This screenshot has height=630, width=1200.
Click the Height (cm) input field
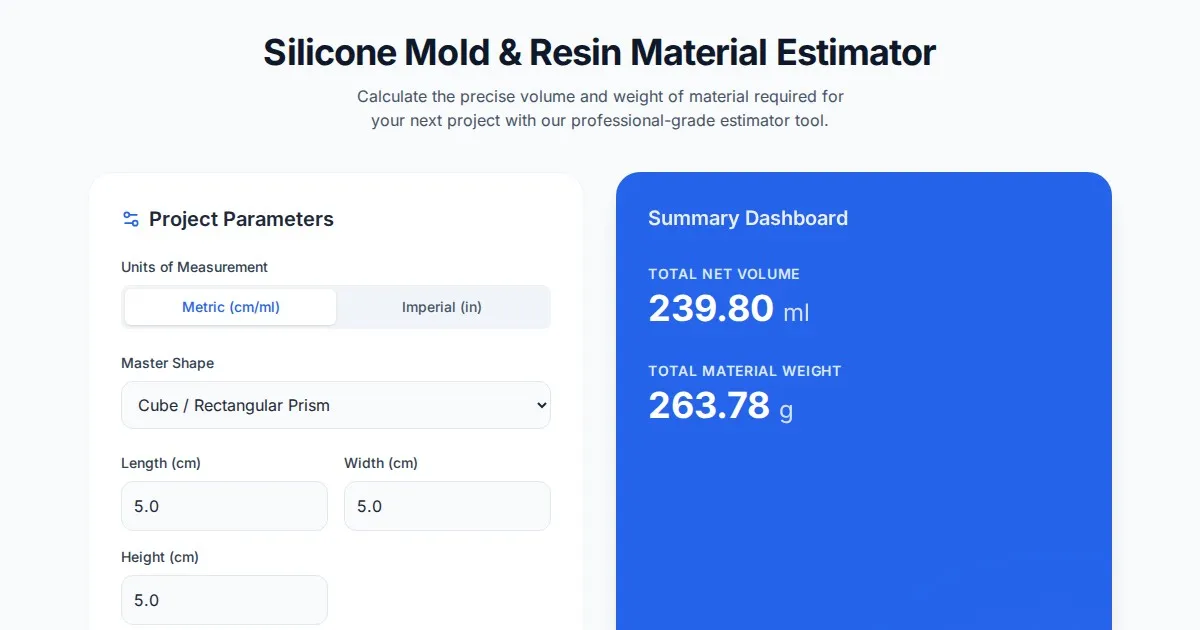coord(224,600)
